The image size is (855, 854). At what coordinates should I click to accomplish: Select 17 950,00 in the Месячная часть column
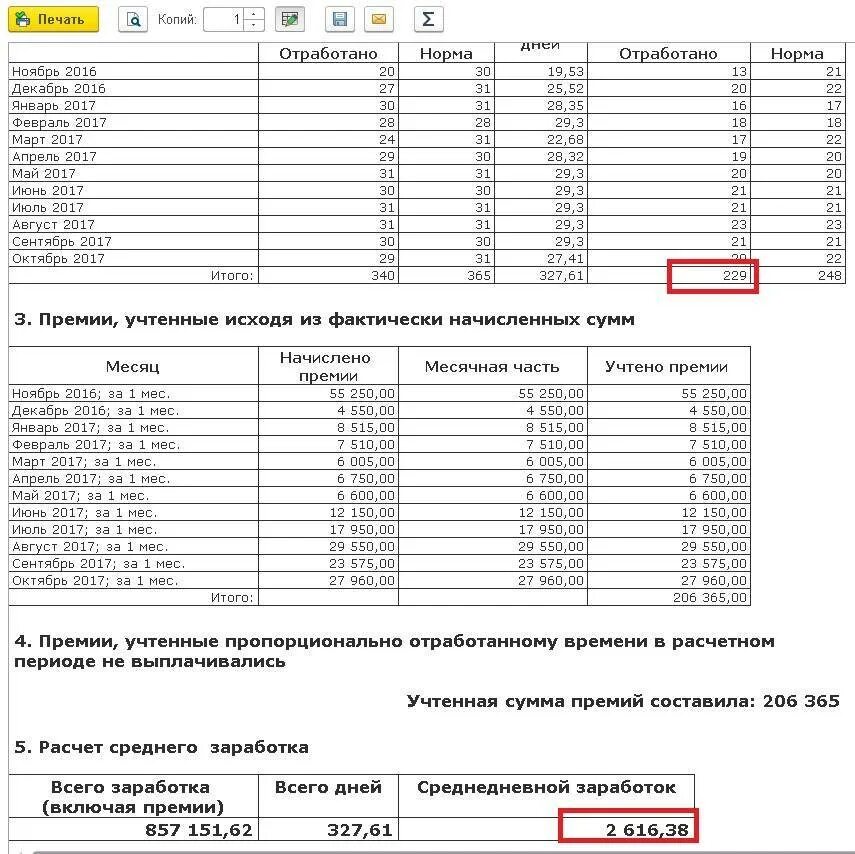(x=492, y=530)
